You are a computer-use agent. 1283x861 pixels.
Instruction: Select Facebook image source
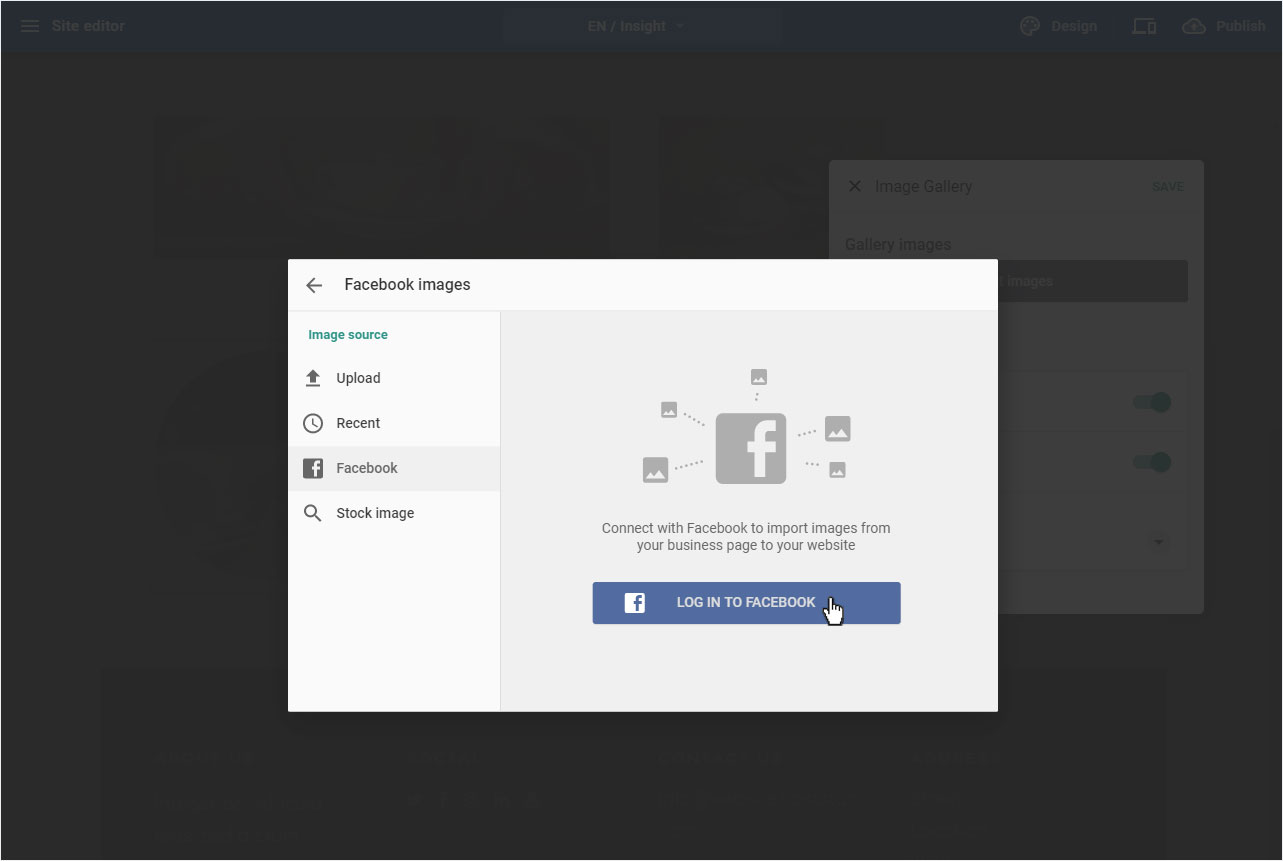point(394,468)
